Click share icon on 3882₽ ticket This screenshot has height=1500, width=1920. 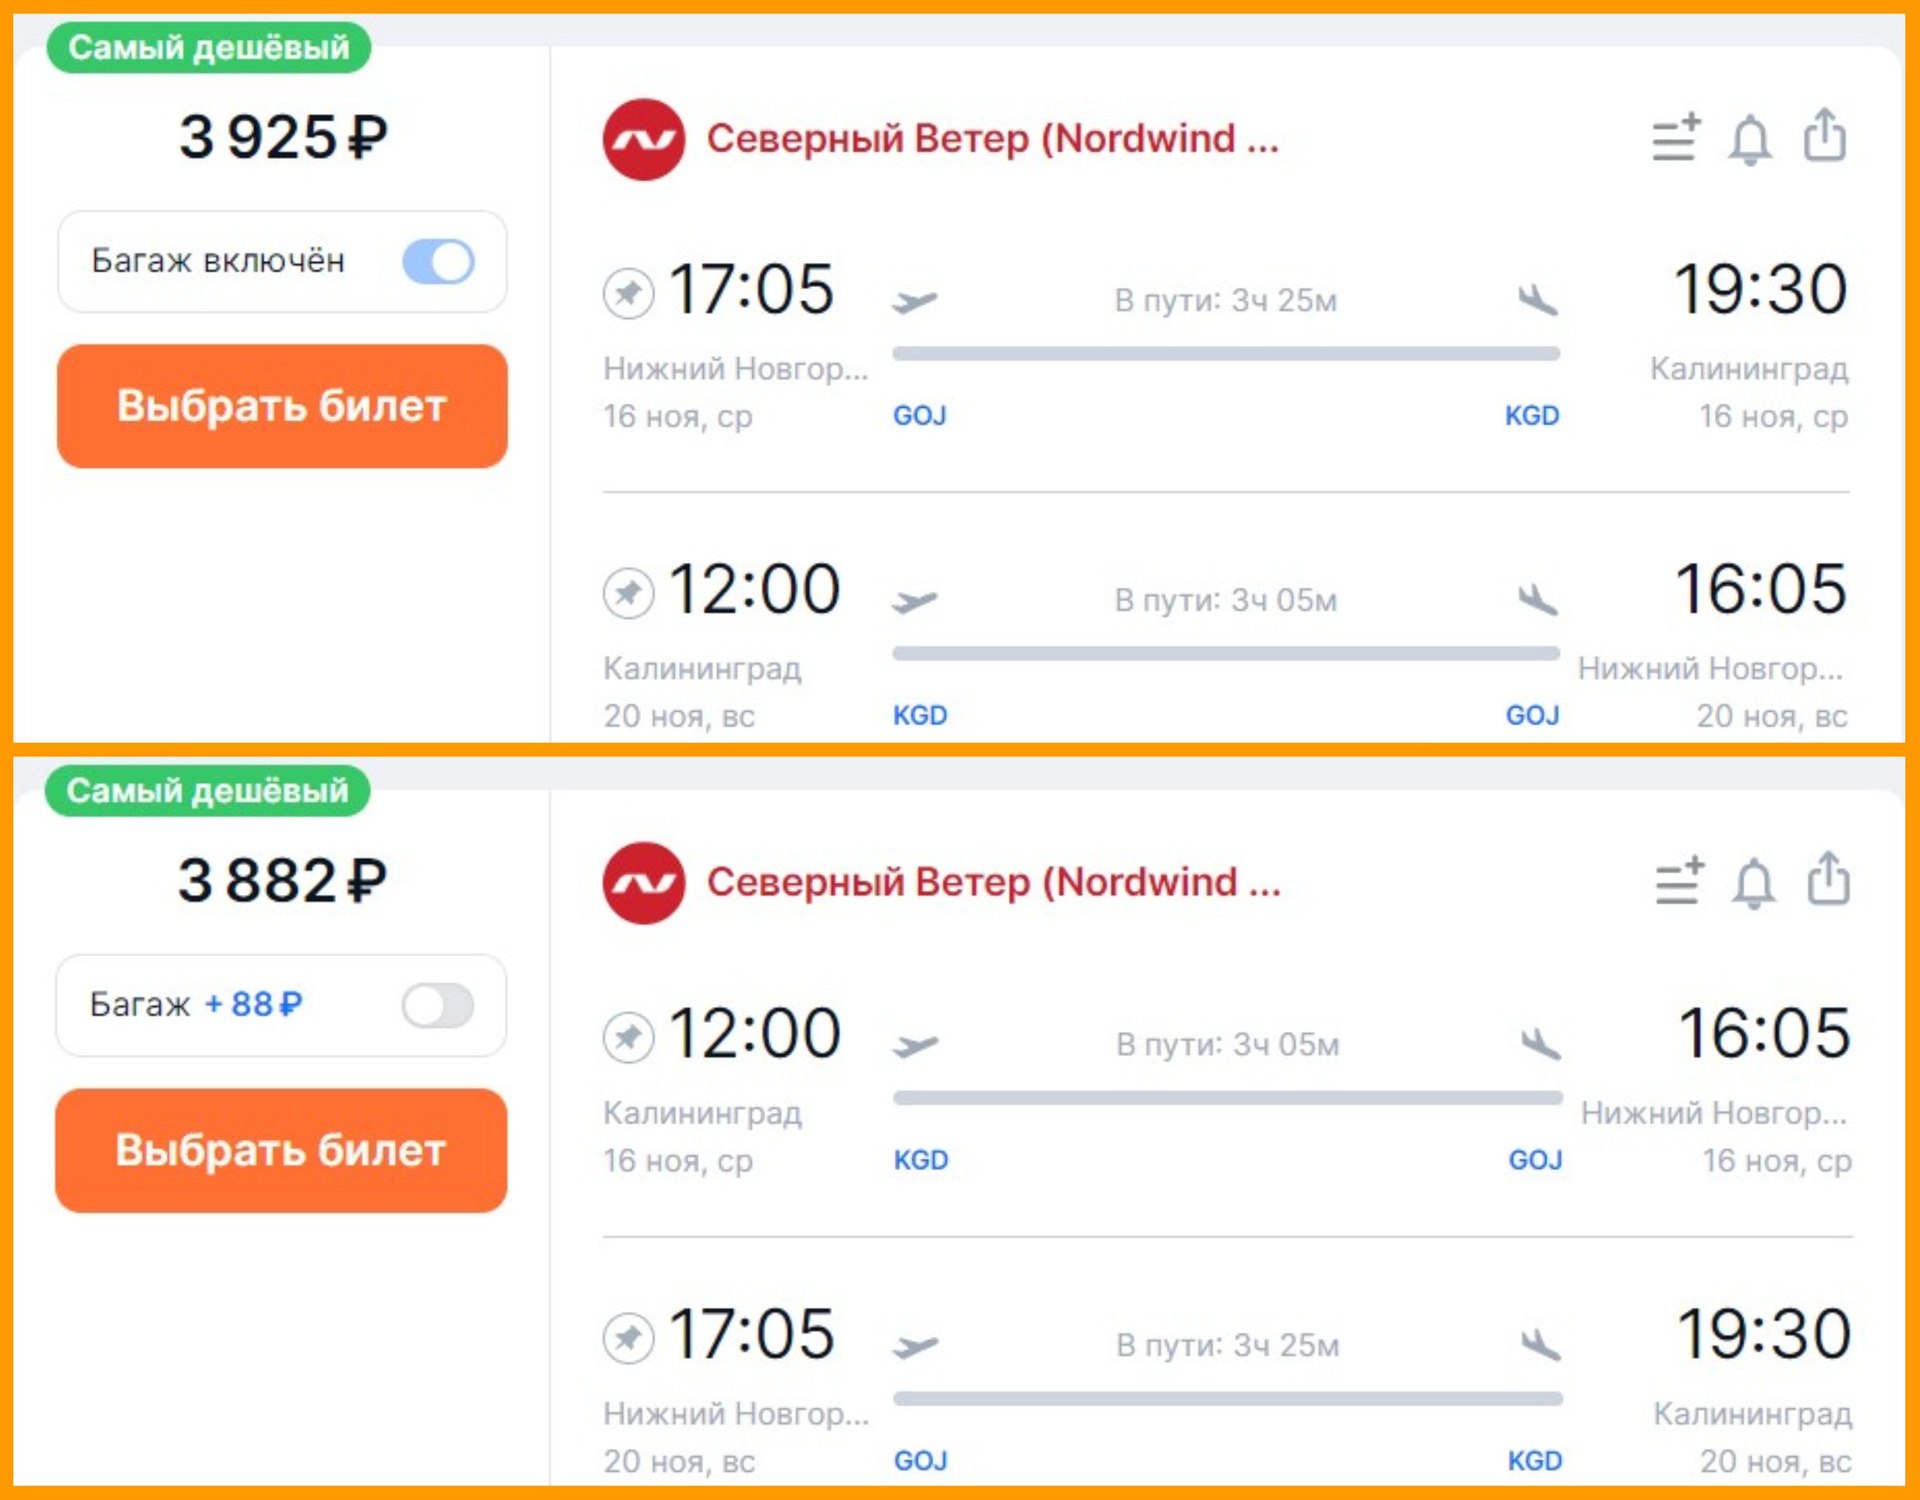point(1828,879)
